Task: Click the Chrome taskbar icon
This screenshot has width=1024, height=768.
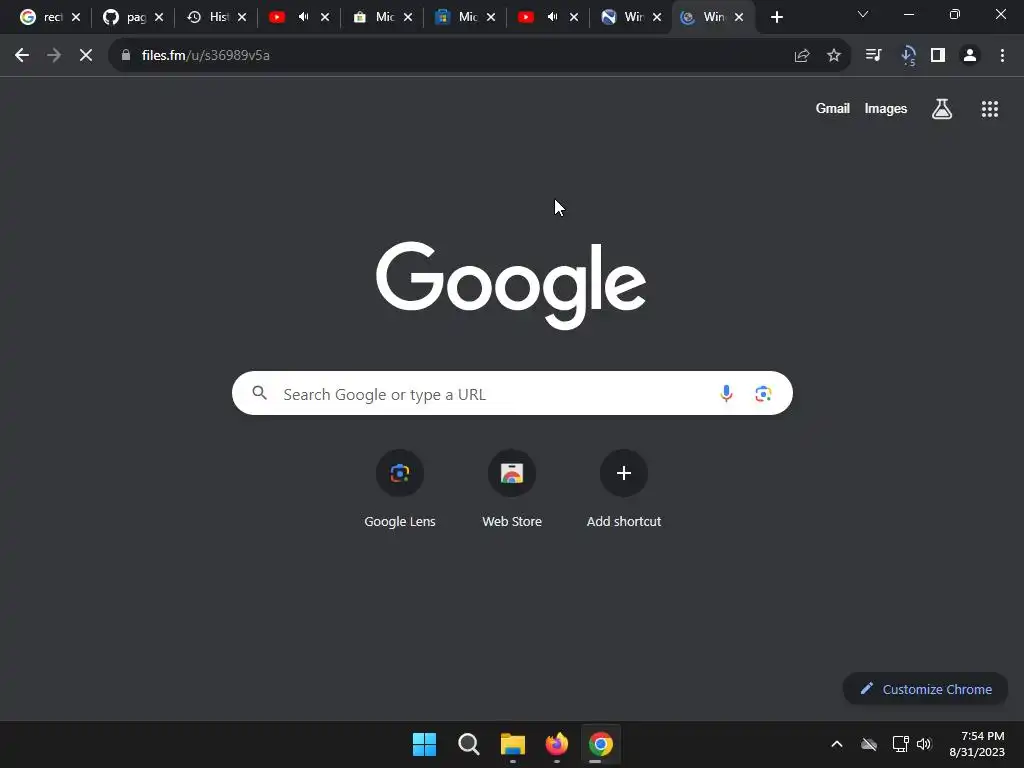Action: [601, 744]
